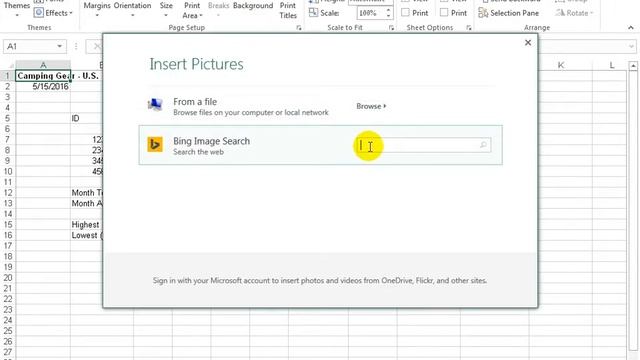Open the Effects dropdown in Themes group
The width and height of the screenshot is (640, 360).
(x=53, y=13)
